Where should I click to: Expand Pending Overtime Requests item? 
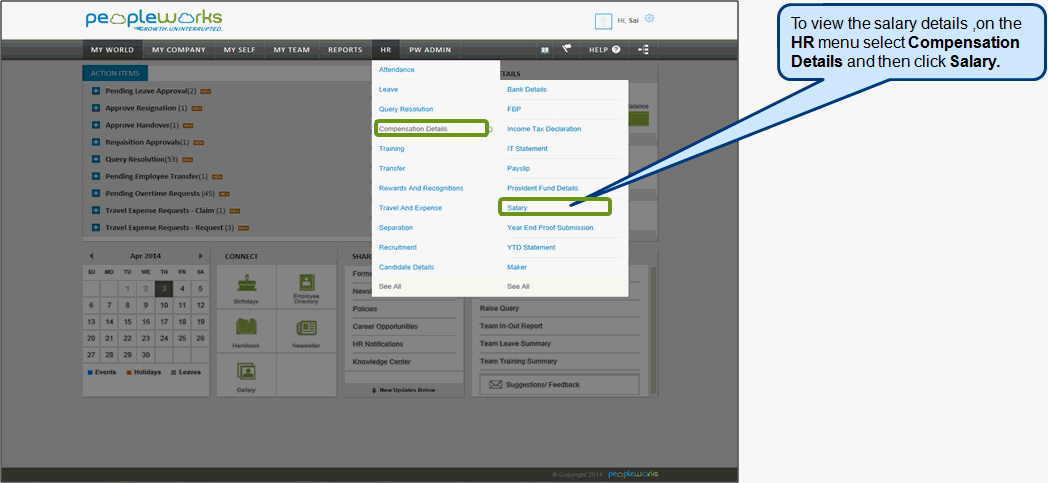[x=96, y=193]
